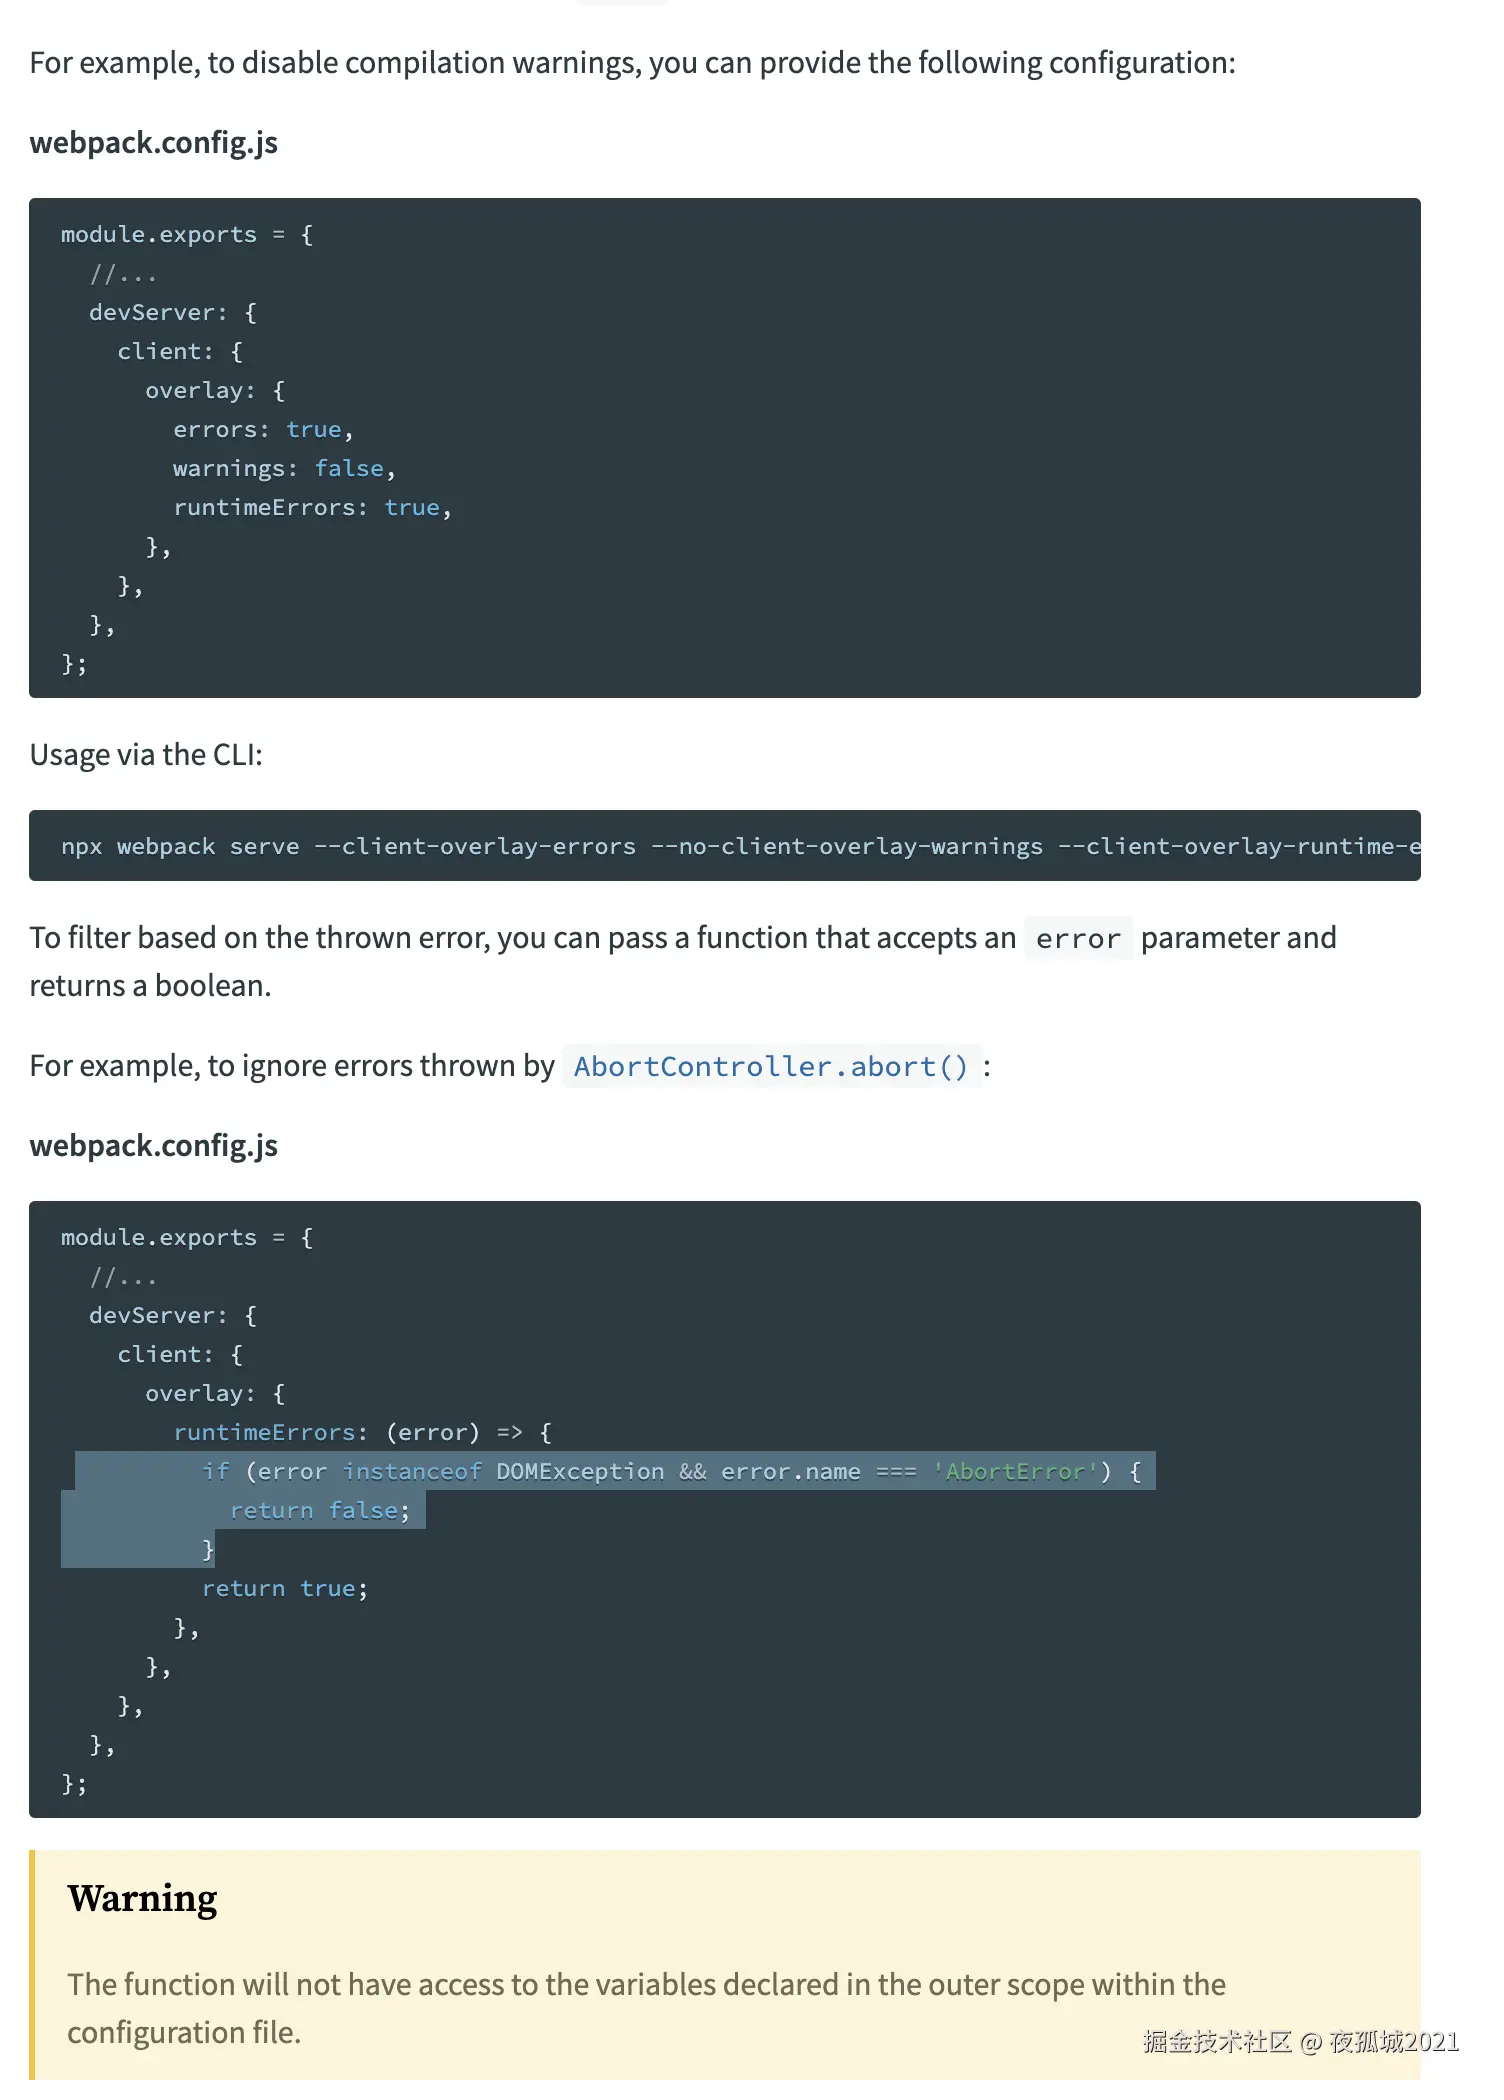The image size is (1504, 2100).
Task: Click the Warning heading
Action: (x=142, y=1898)
